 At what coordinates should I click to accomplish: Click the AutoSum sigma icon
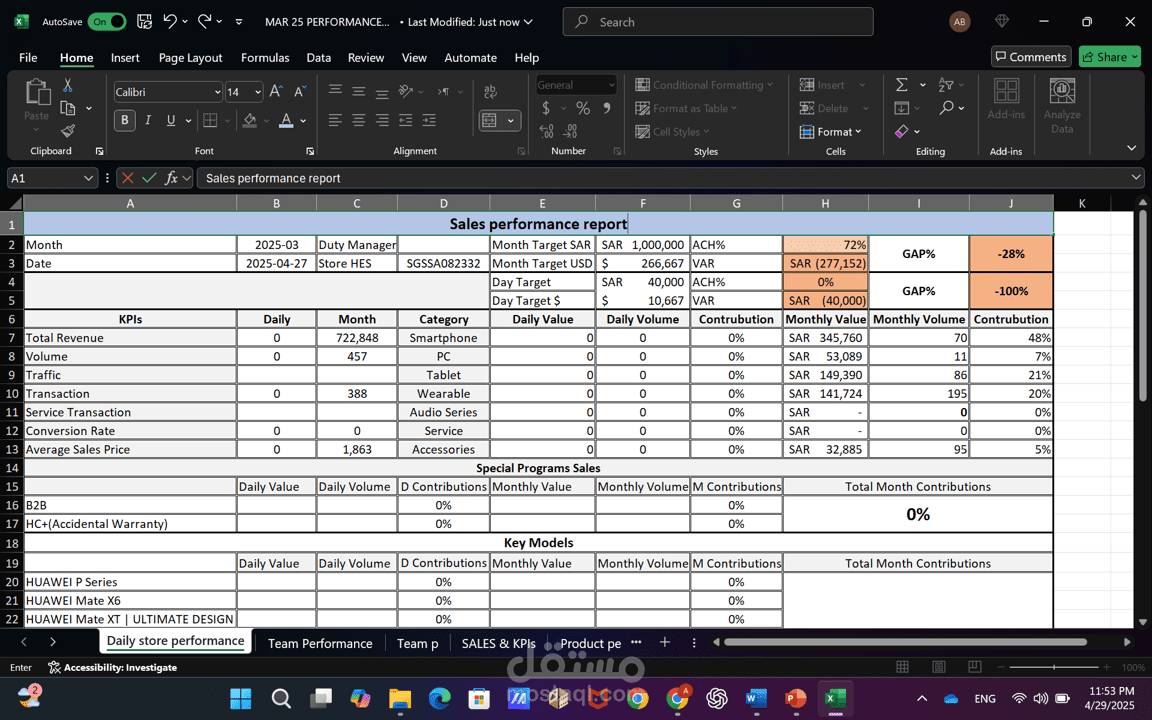[901, 85]
